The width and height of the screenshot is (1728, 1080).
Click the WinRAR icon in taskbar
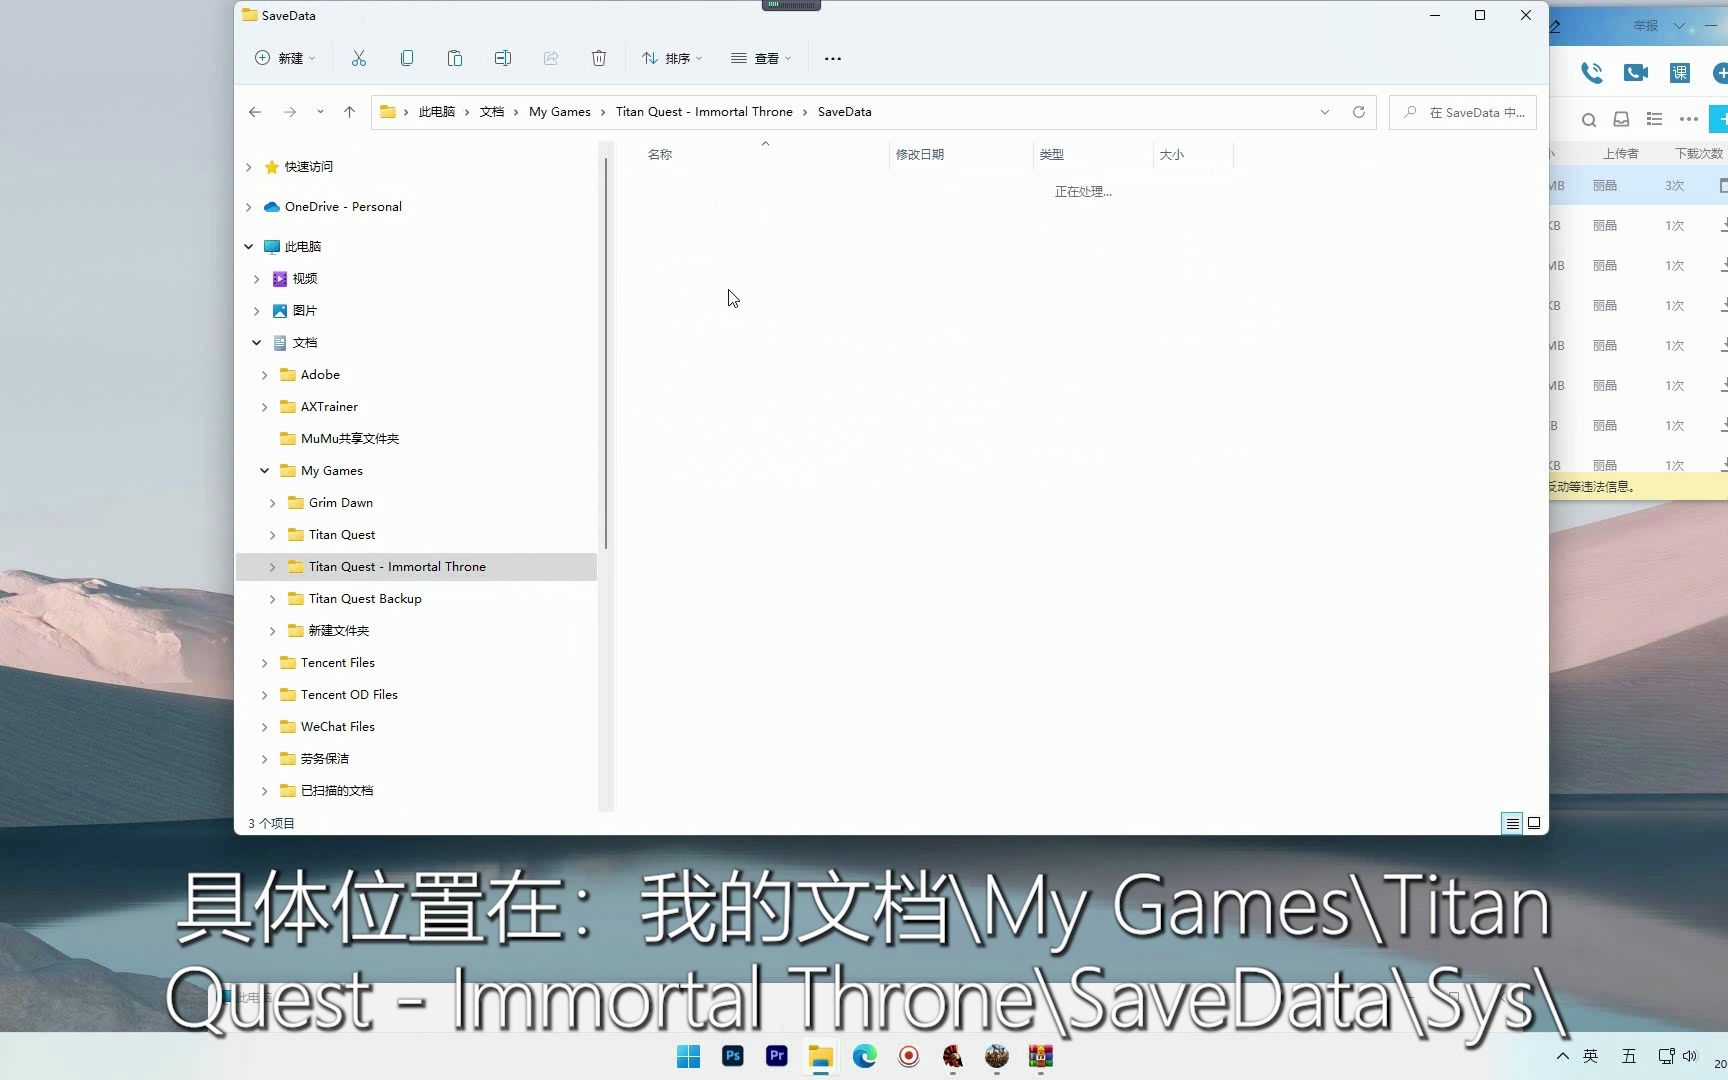[1041, 1056]
